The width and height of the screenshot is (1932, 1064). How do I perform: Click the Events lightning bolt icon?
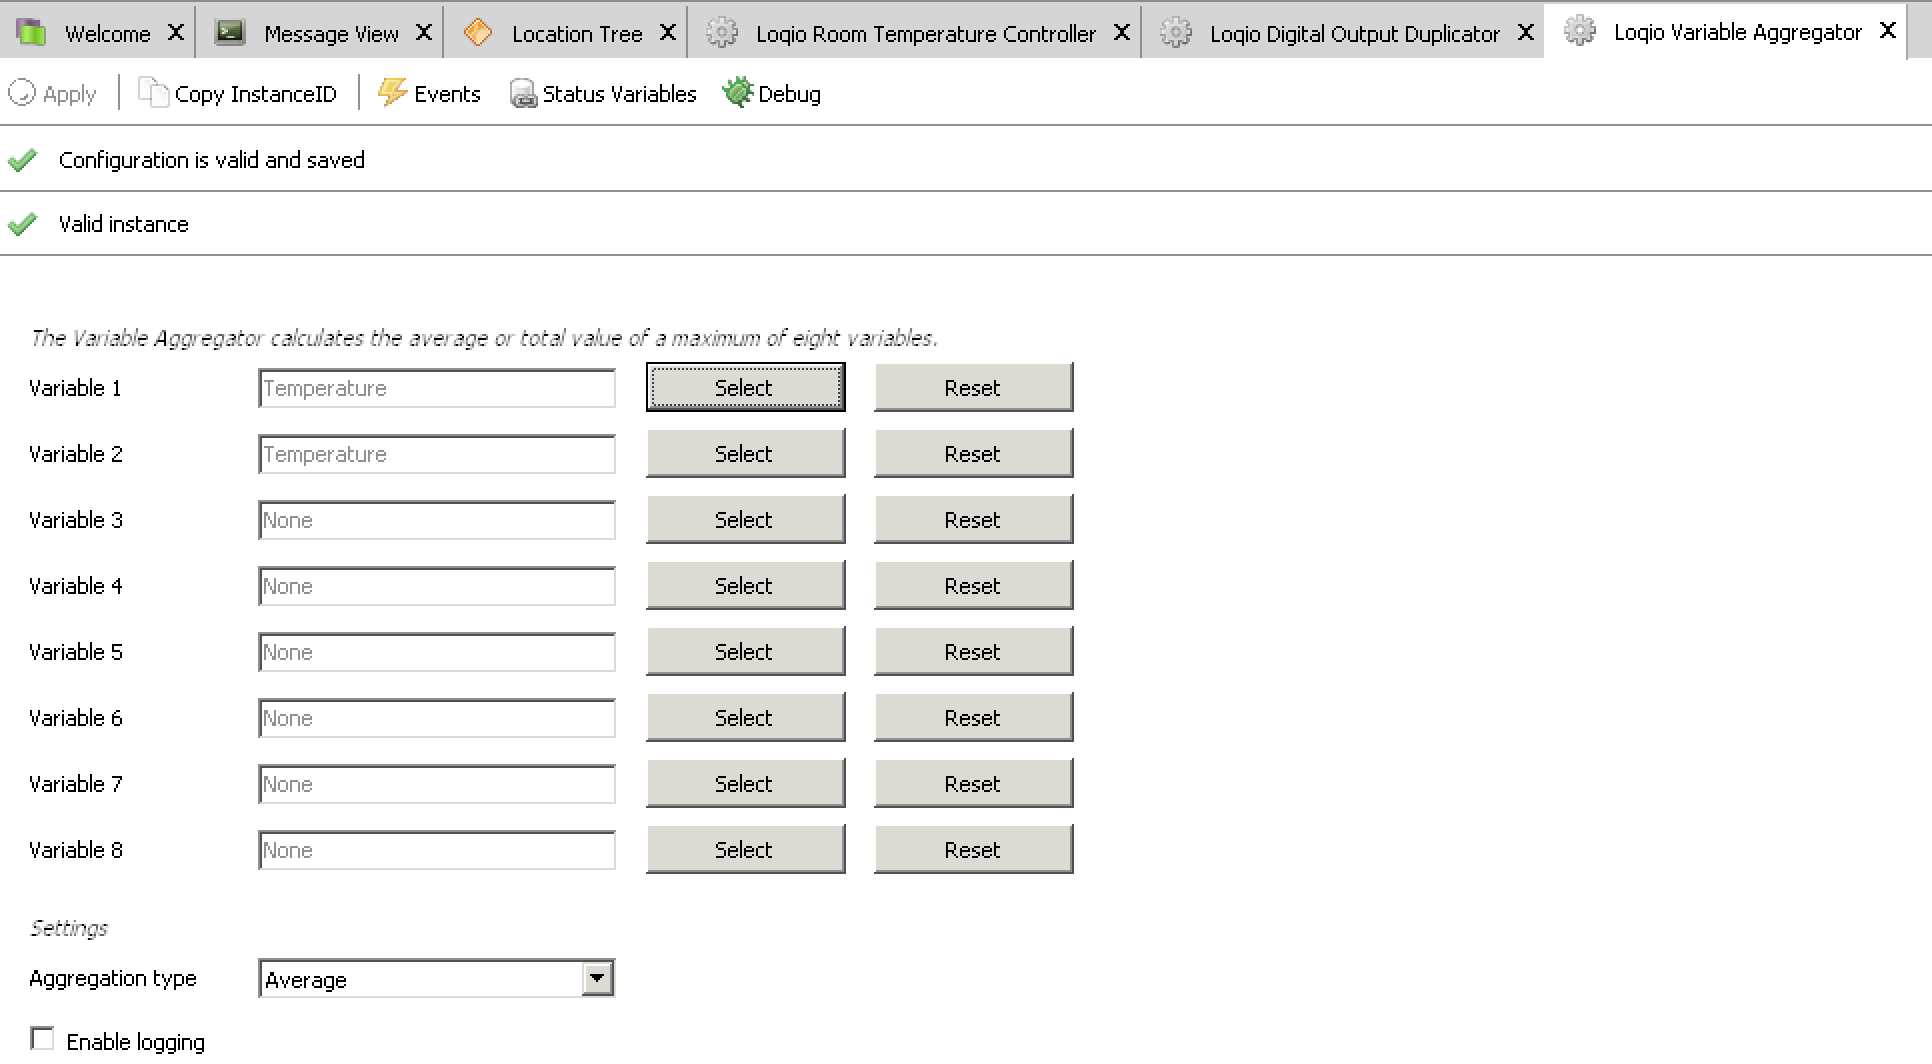392,92
